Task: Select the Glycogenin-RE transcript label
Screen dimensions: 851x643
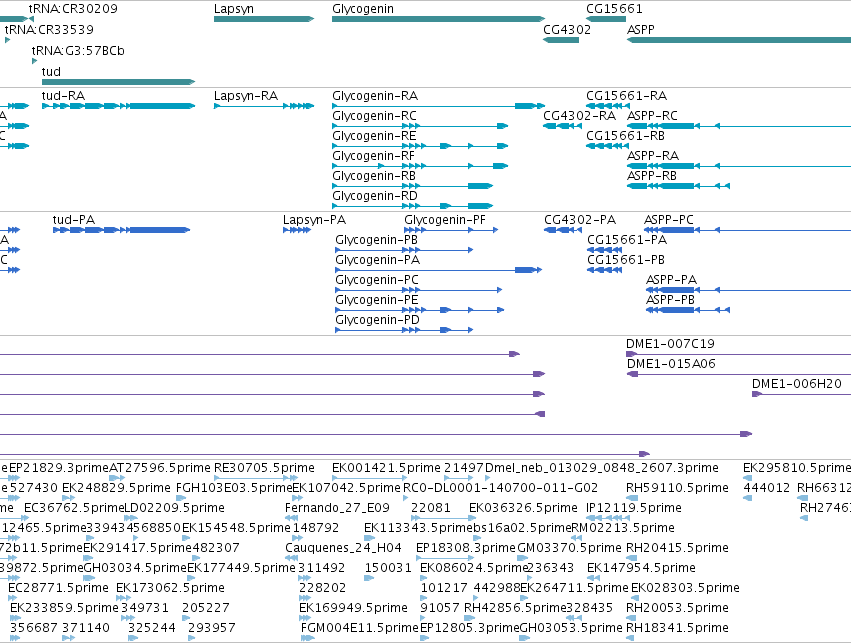Action: point(374,136)
